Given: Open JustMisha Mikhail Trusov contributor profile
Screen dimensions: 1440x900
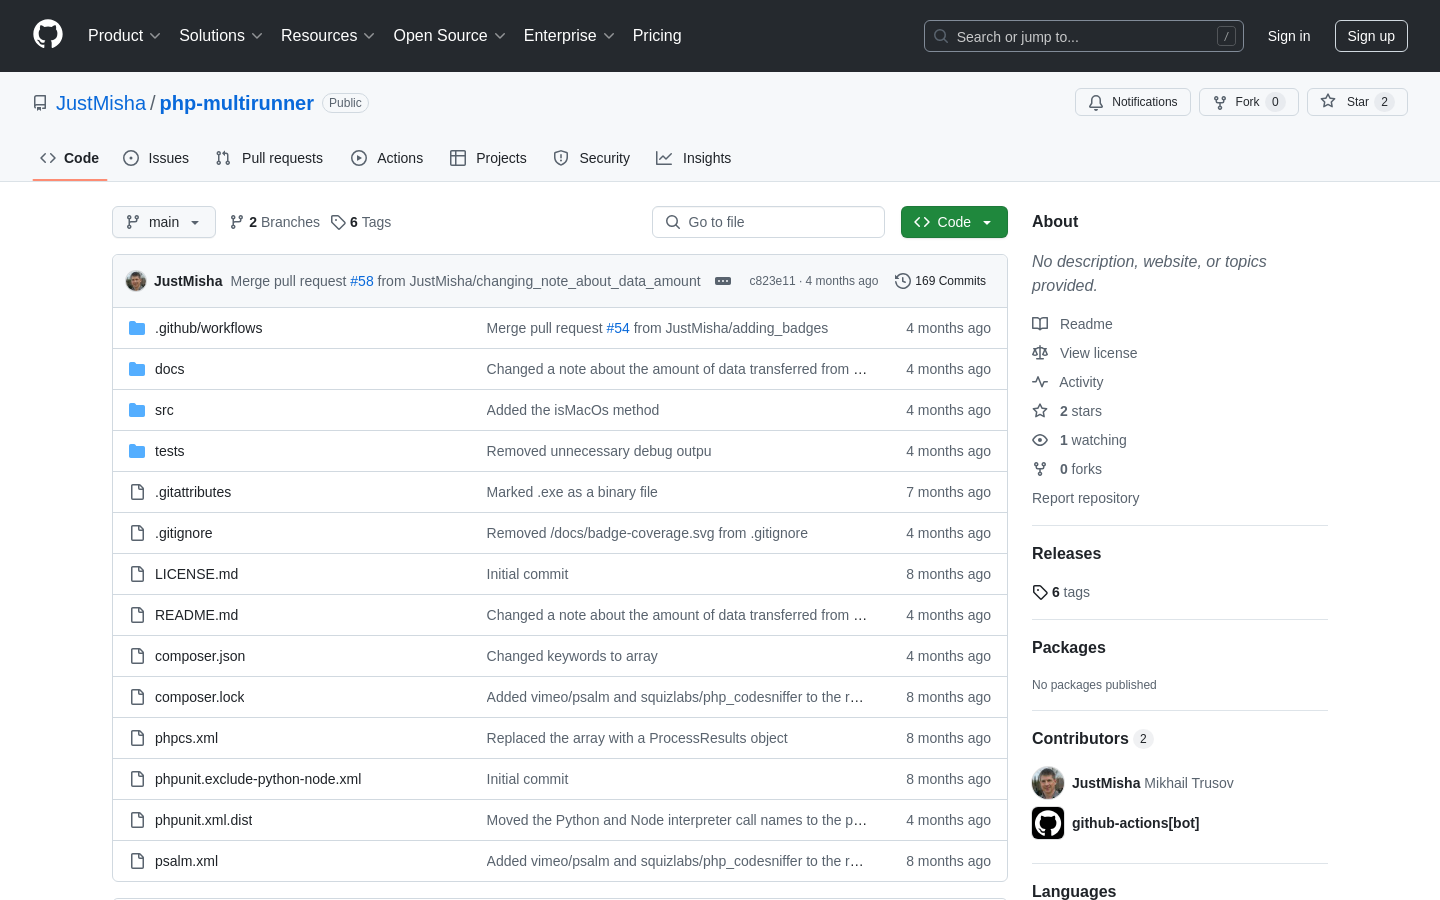Looking at the screenshot, I should pos(1152,783).
